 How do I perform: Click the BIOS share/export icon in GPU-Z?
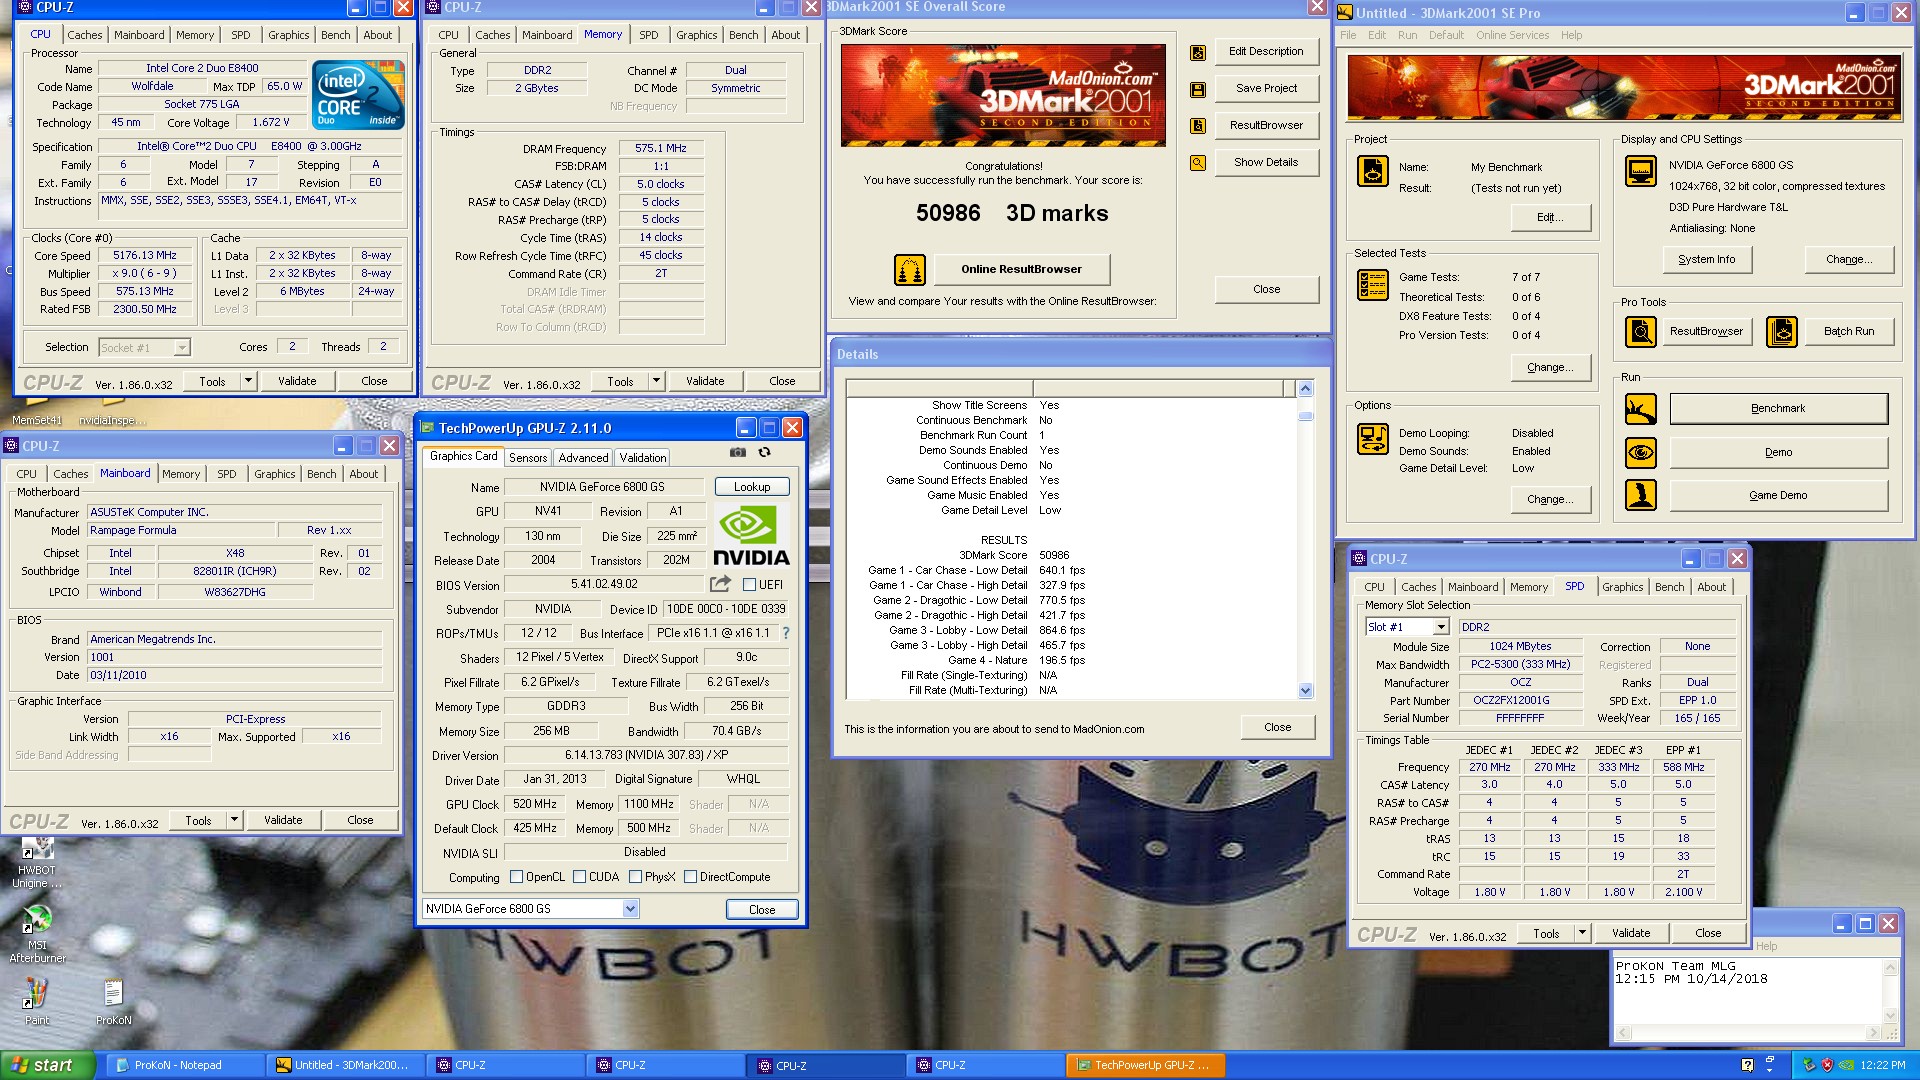click(720, 584)
